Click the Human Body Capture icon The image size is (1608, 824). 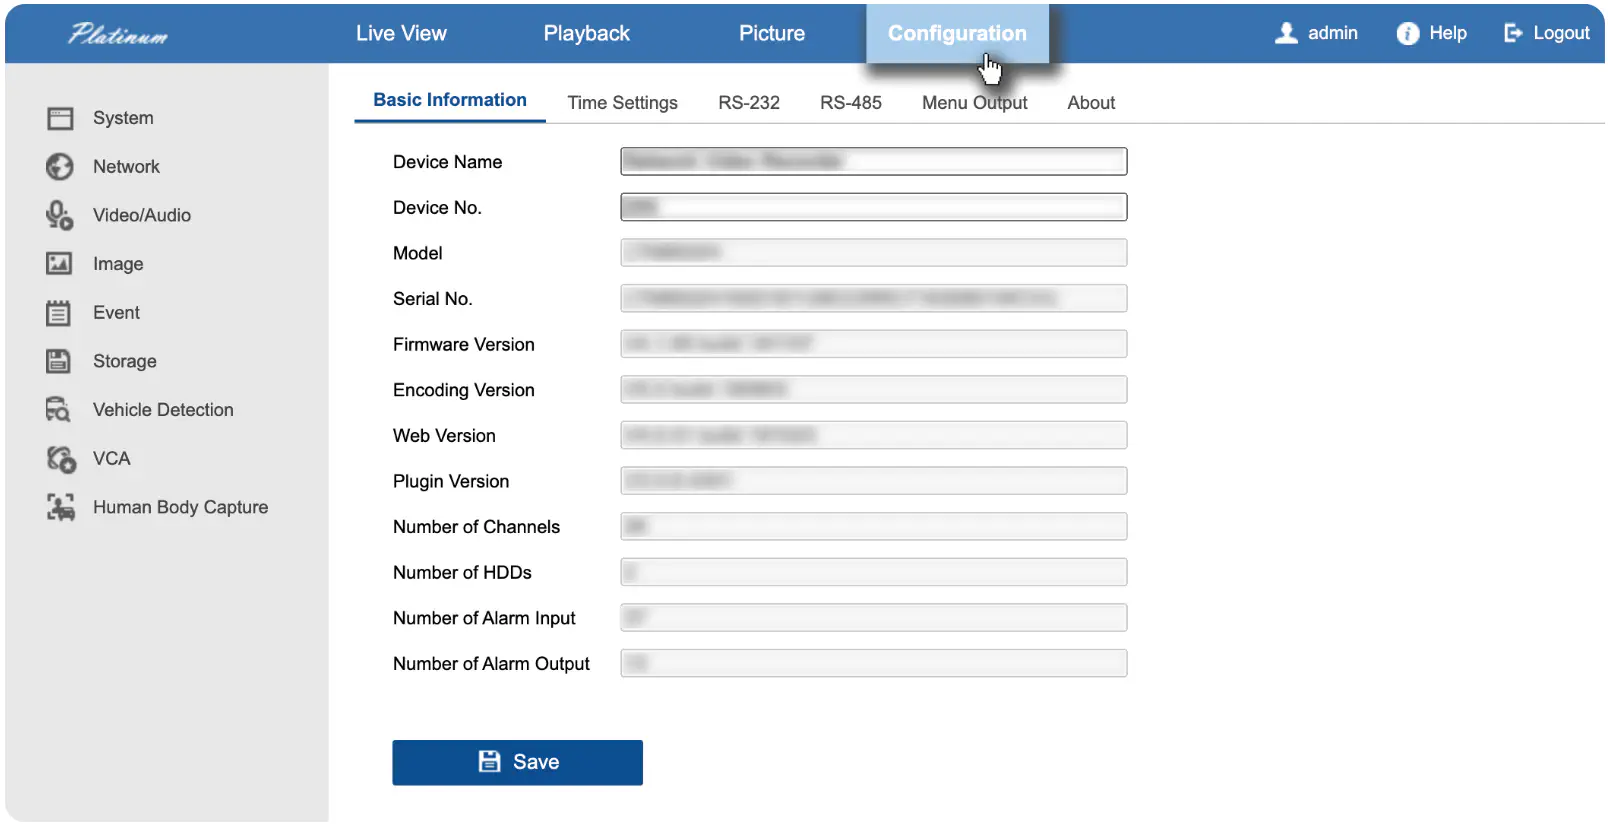point(61,507)
